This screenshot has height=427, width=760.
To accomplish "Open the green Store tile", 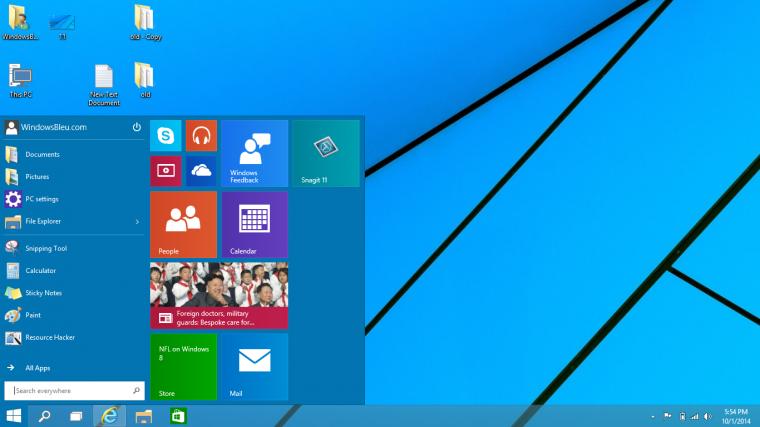I will tap(183, 367).
